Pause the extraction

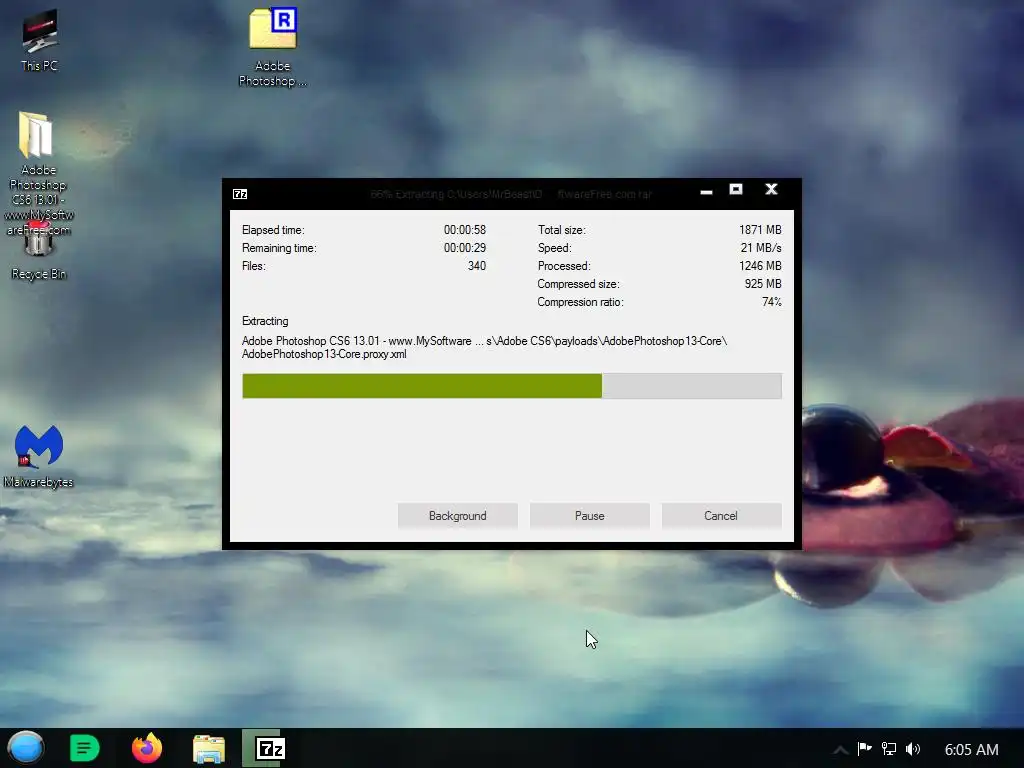[590, 516]
